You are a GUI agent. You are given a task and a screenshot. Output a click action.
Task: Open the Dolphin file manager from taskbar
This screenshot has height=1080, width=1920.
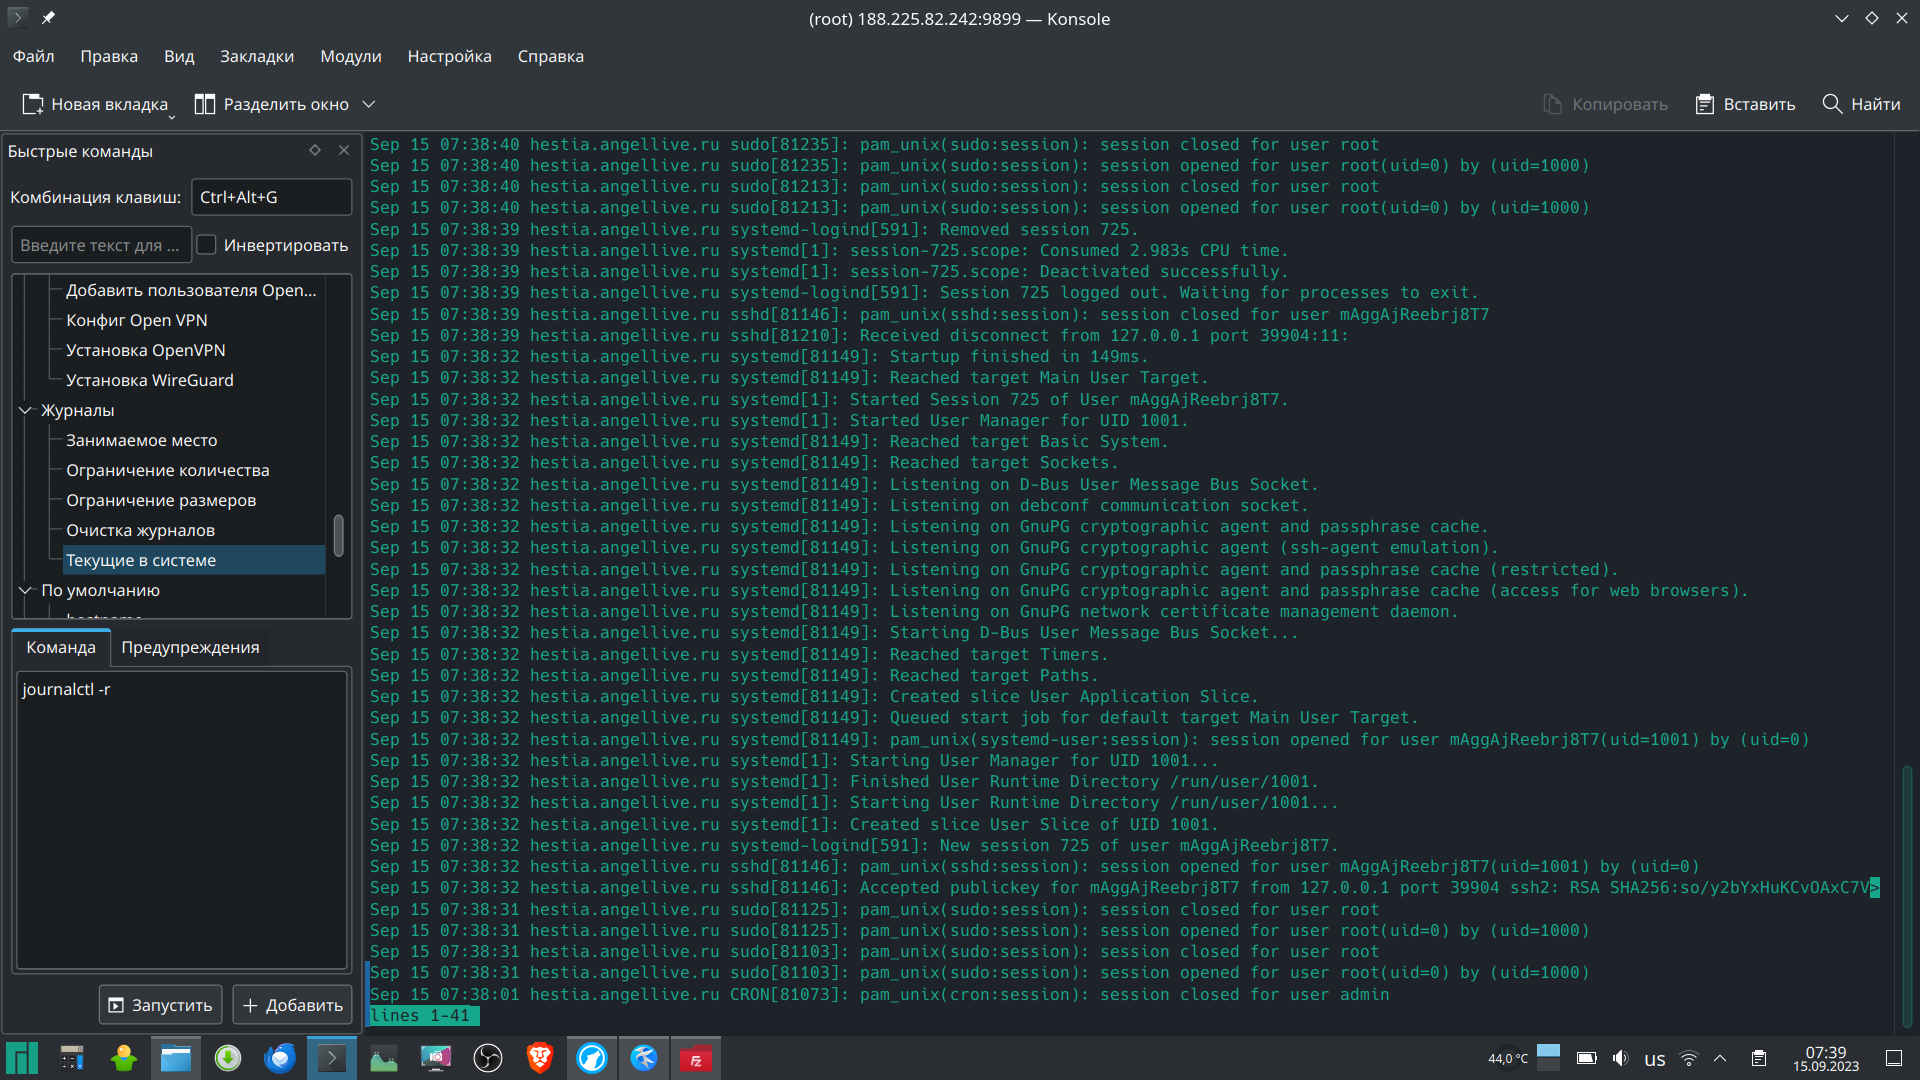176,1058
